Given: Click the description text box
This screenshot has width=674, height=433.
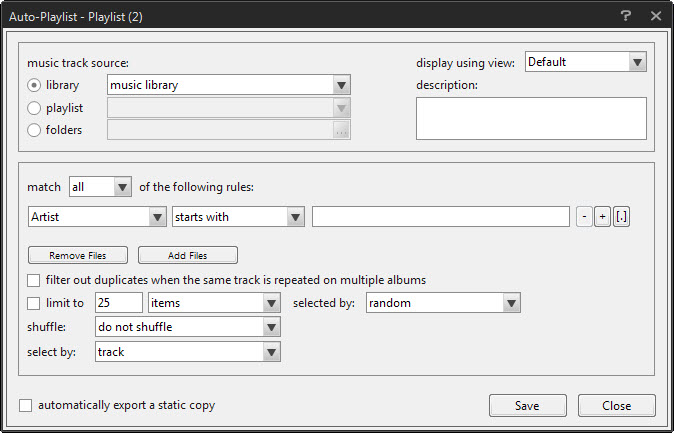Looking at the screenshot, I should [x=531, y=118].
